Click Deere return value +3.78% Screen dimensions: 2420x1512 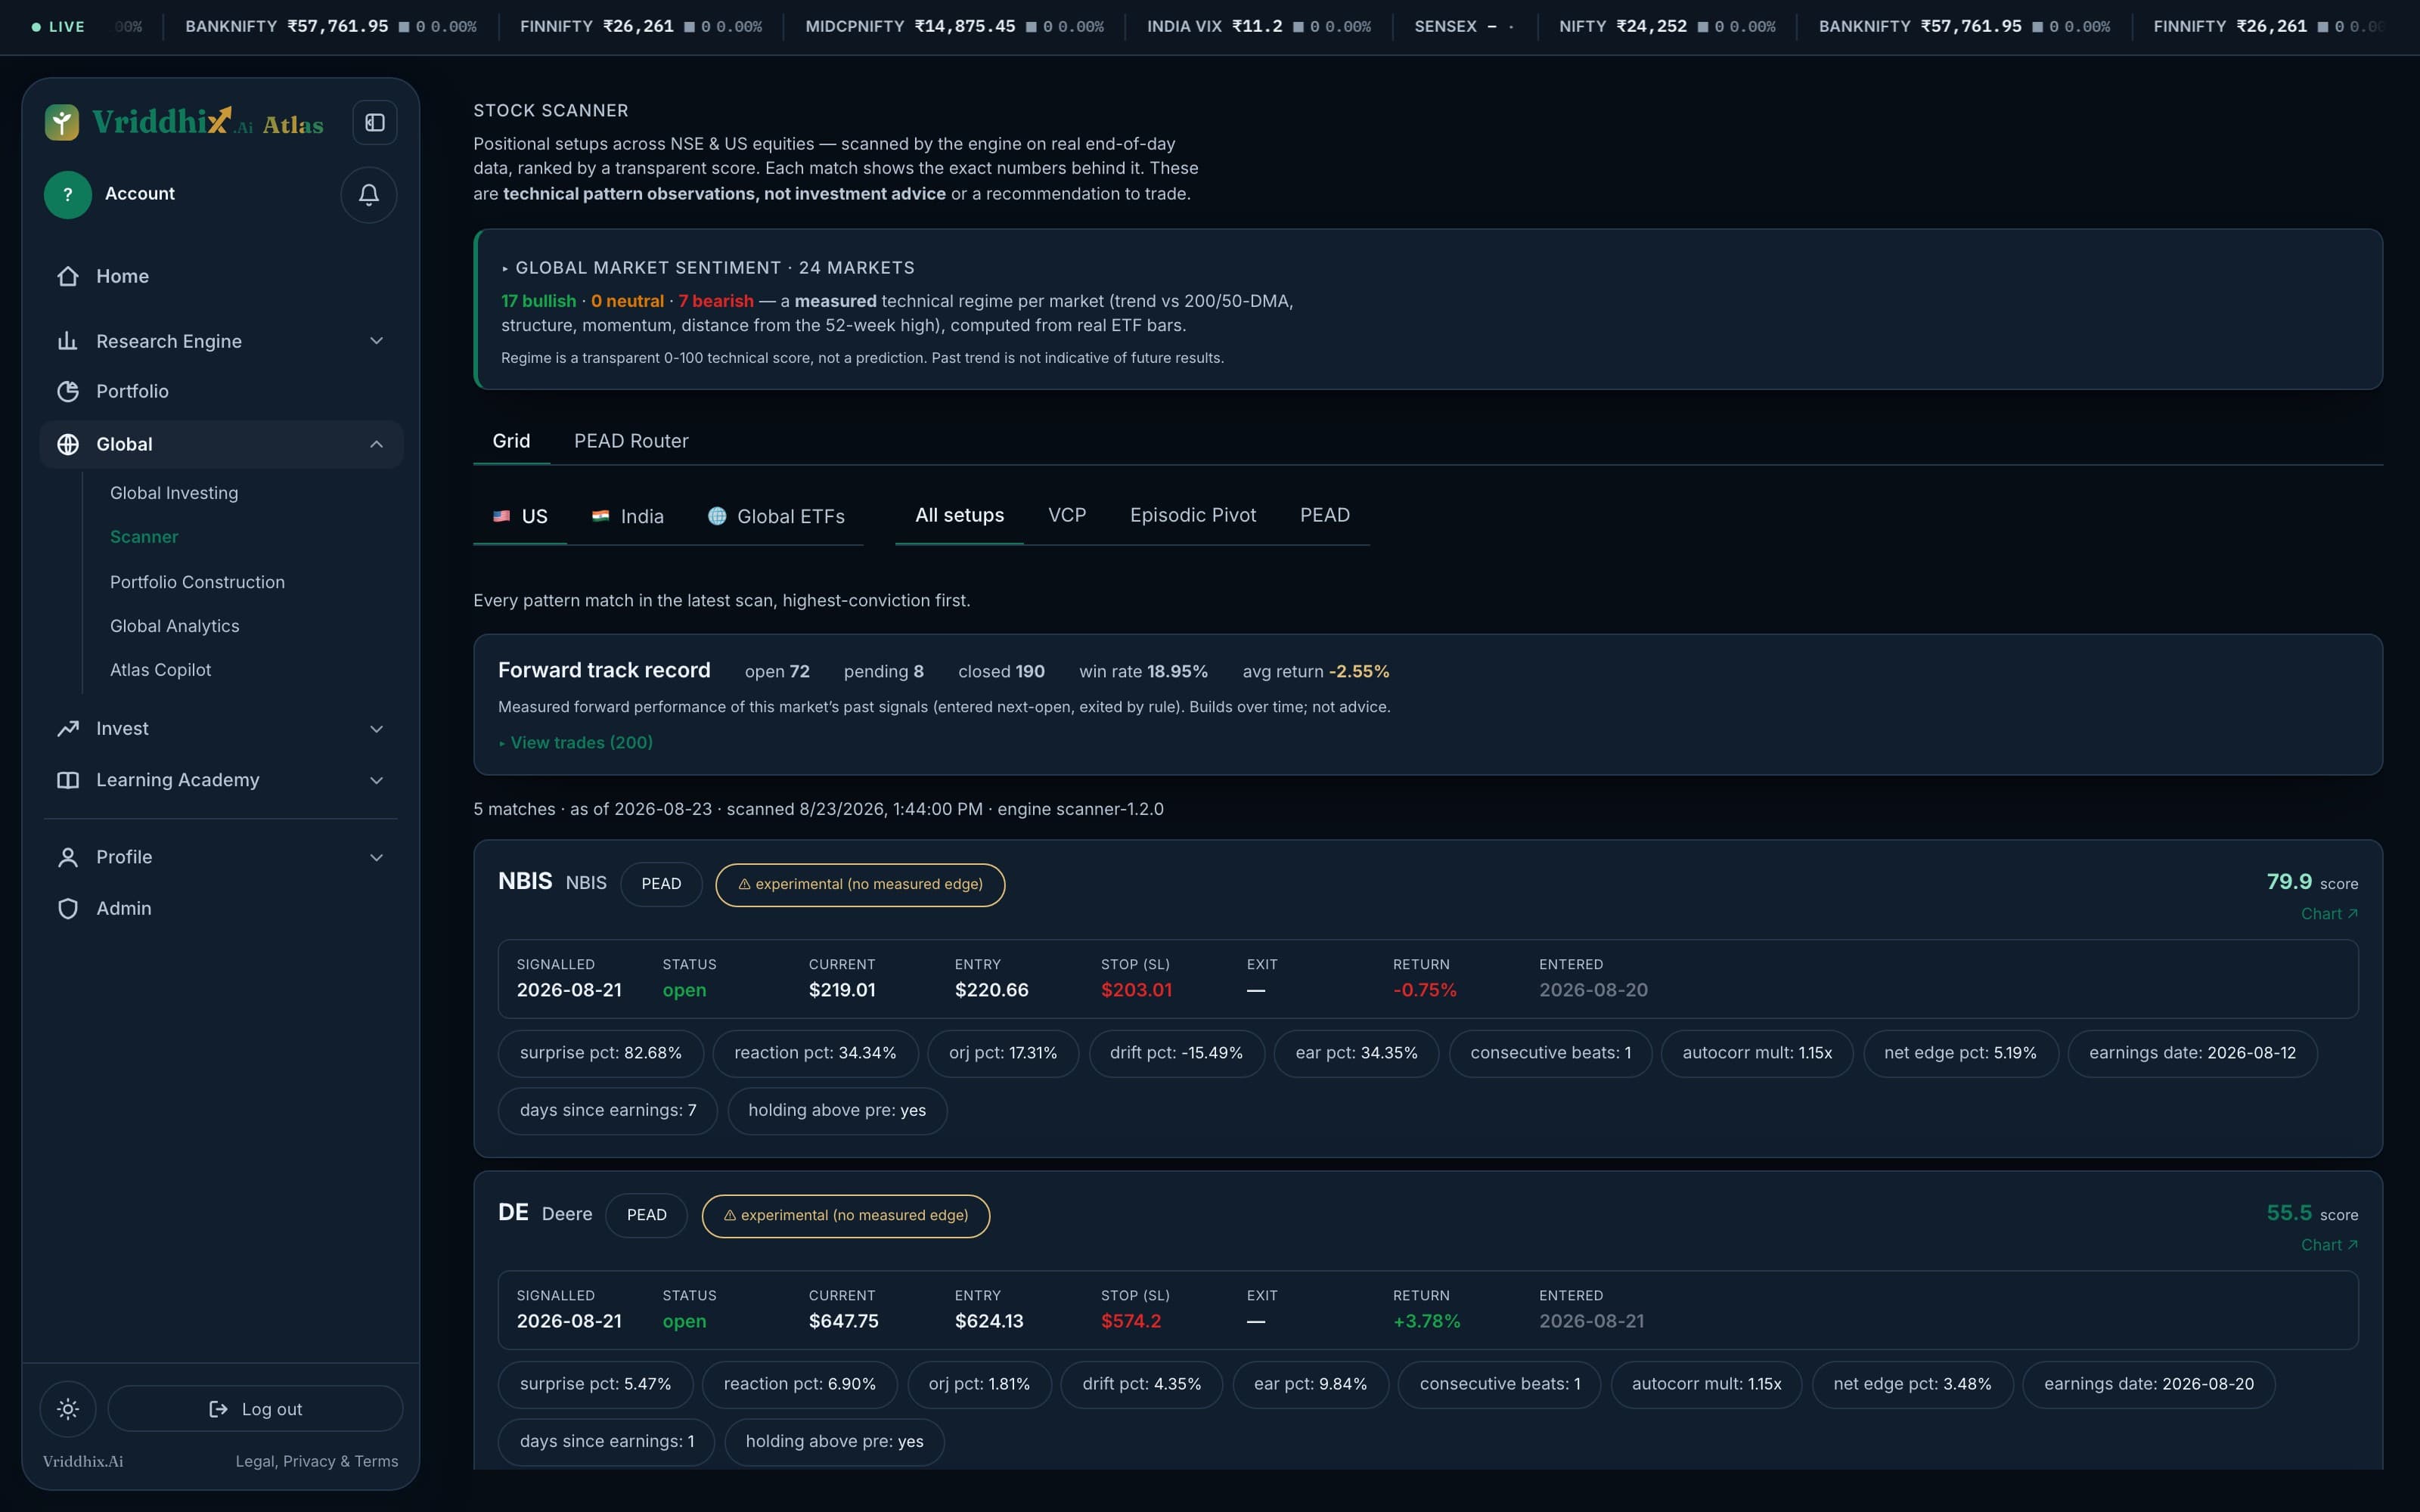pyautogui.click(x=1427, y=1321)
